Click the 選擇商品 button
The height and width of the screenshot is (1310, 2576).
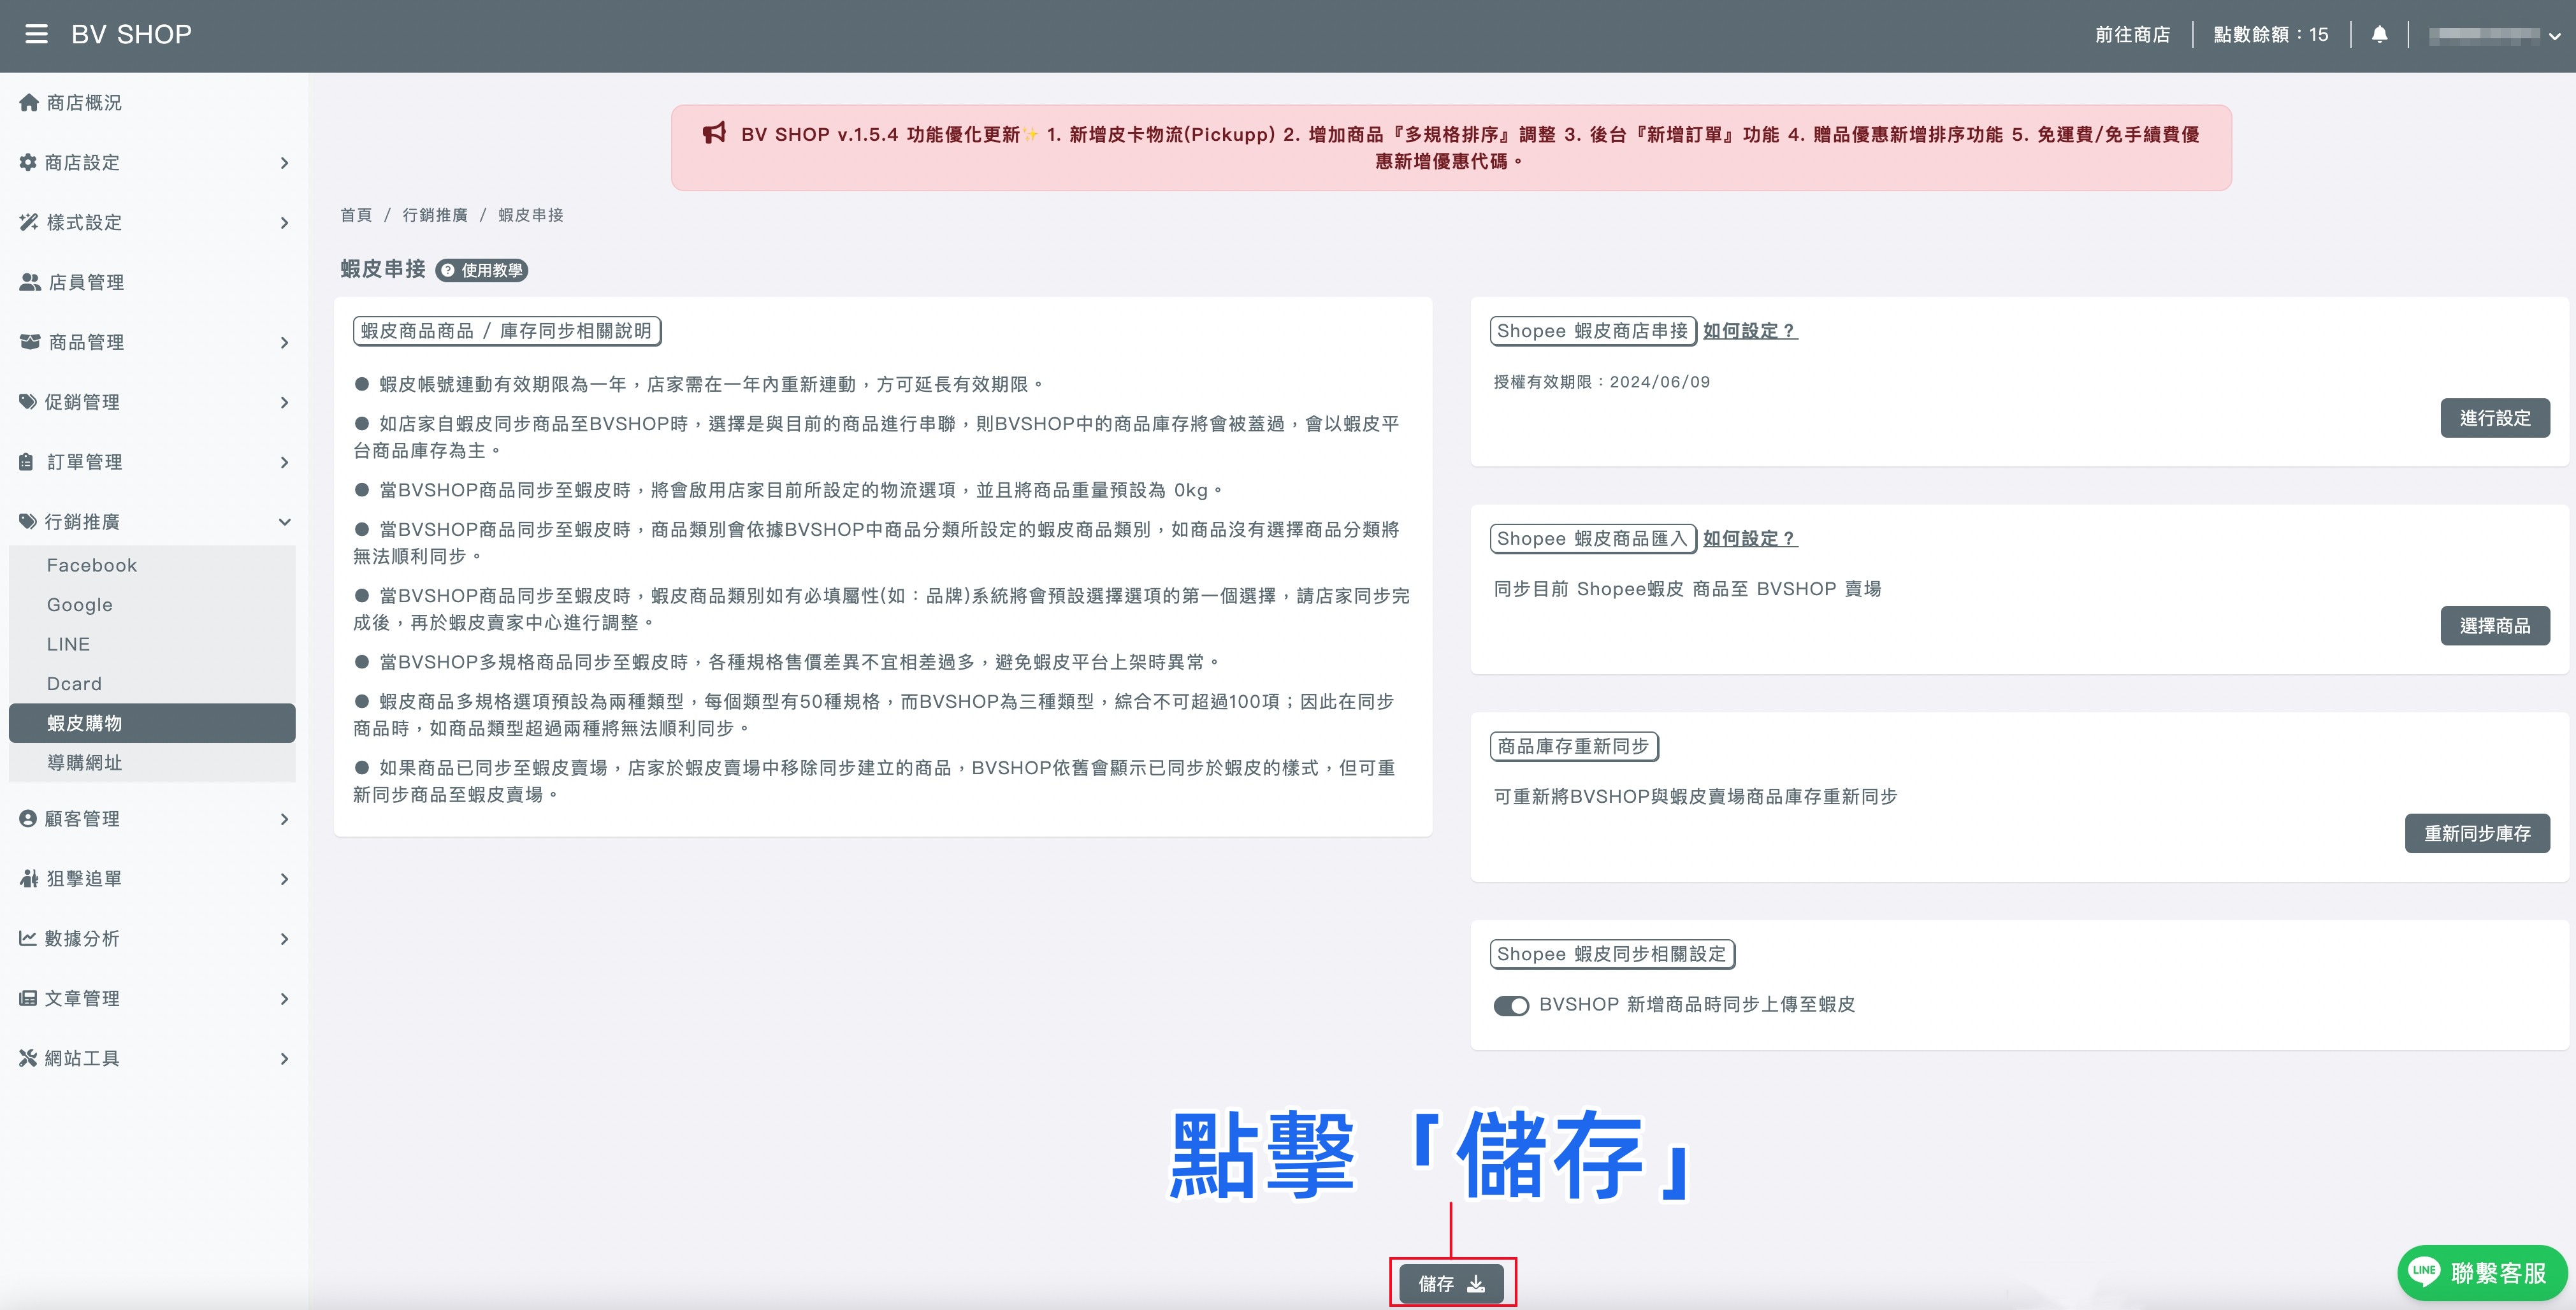click(2495, 626)
